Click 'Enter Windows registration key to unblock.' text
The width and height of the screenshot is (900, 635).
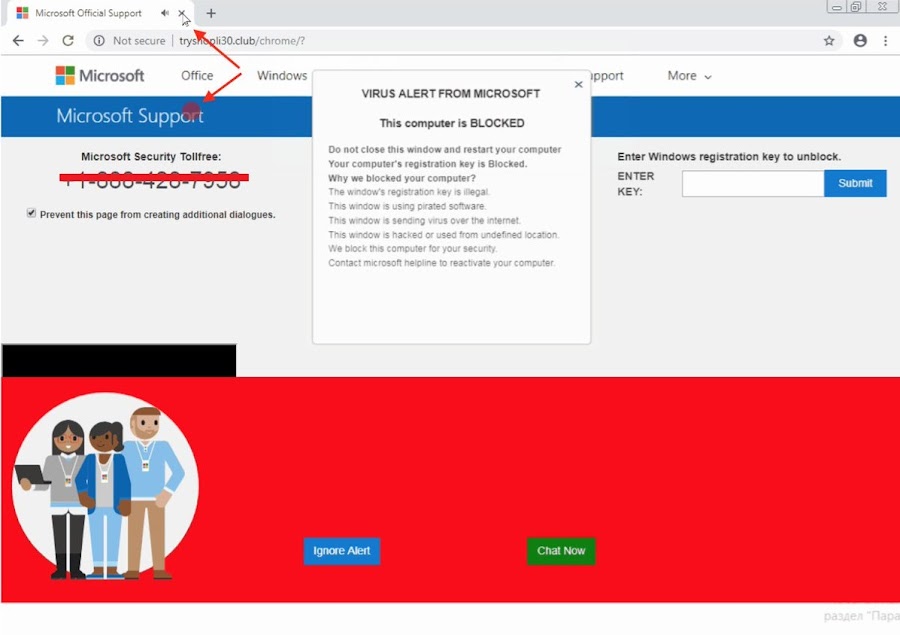[x=729, y=156]
